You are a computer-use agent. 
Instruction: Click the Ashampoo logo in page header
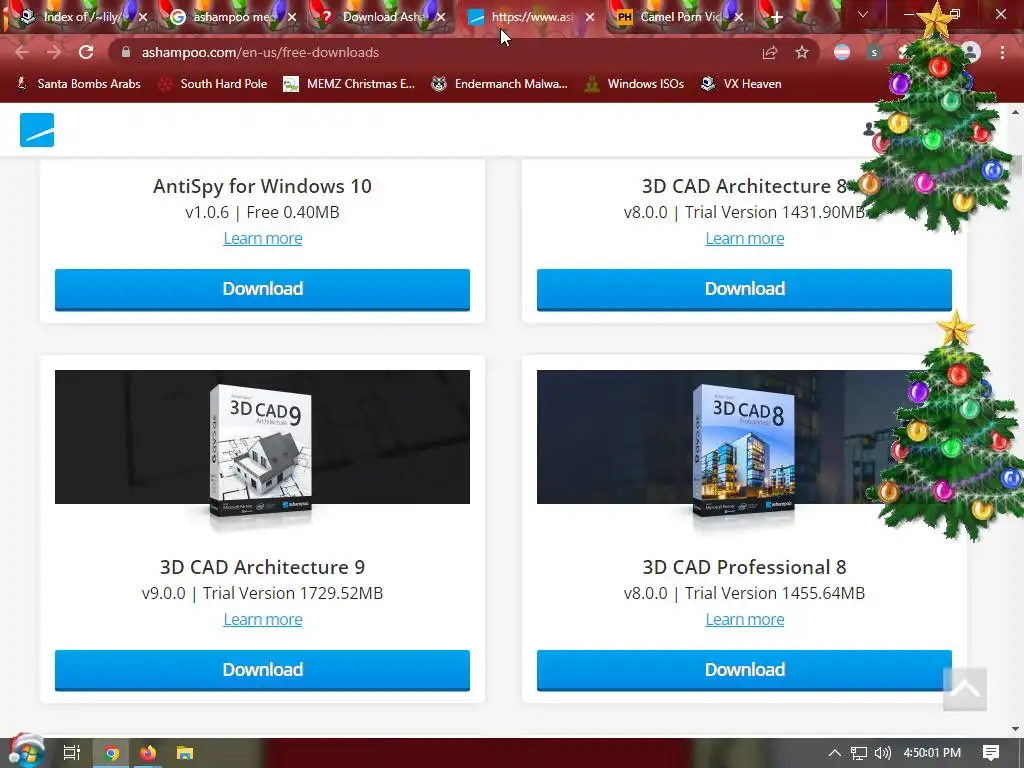[x=37, y=129]
